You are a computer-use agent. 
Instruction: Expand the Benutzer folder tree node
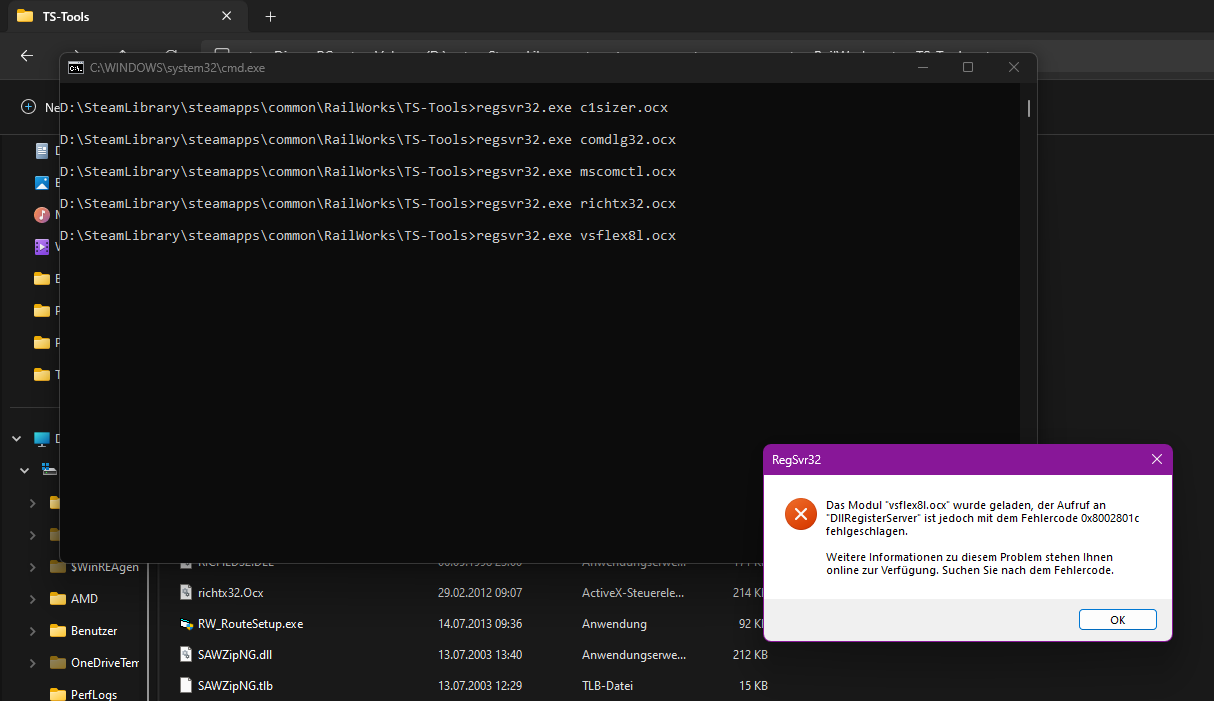[x=32, y=631]
